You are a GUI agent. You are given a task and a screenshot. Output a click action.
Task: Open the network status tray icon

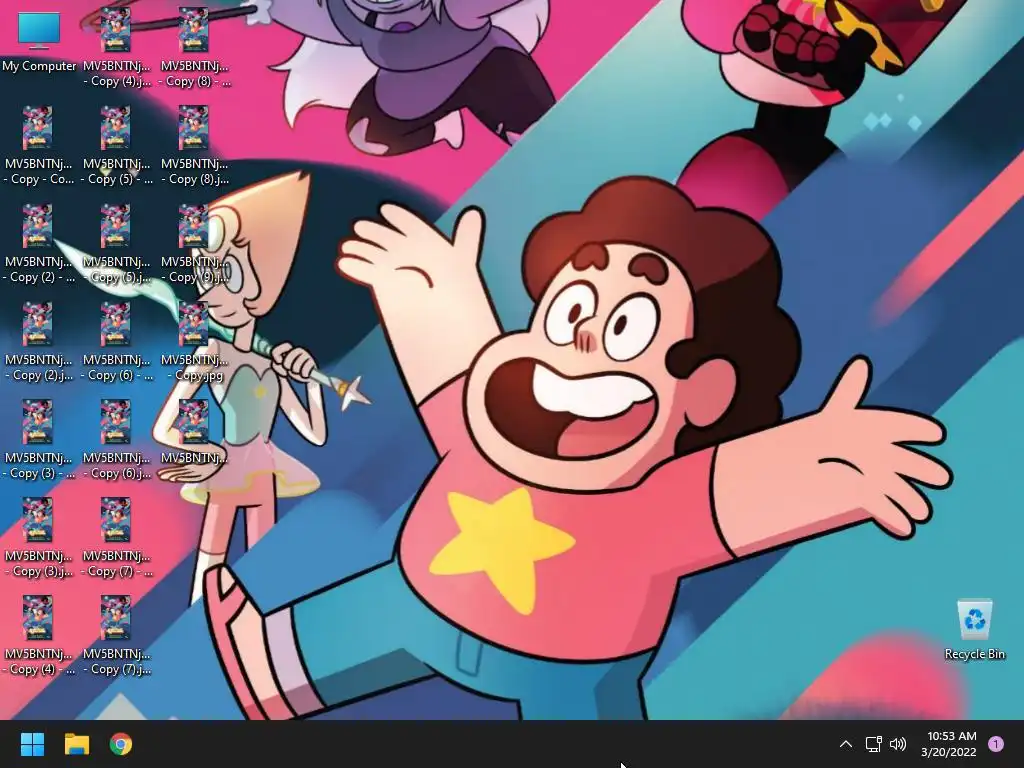coord(874,744)
